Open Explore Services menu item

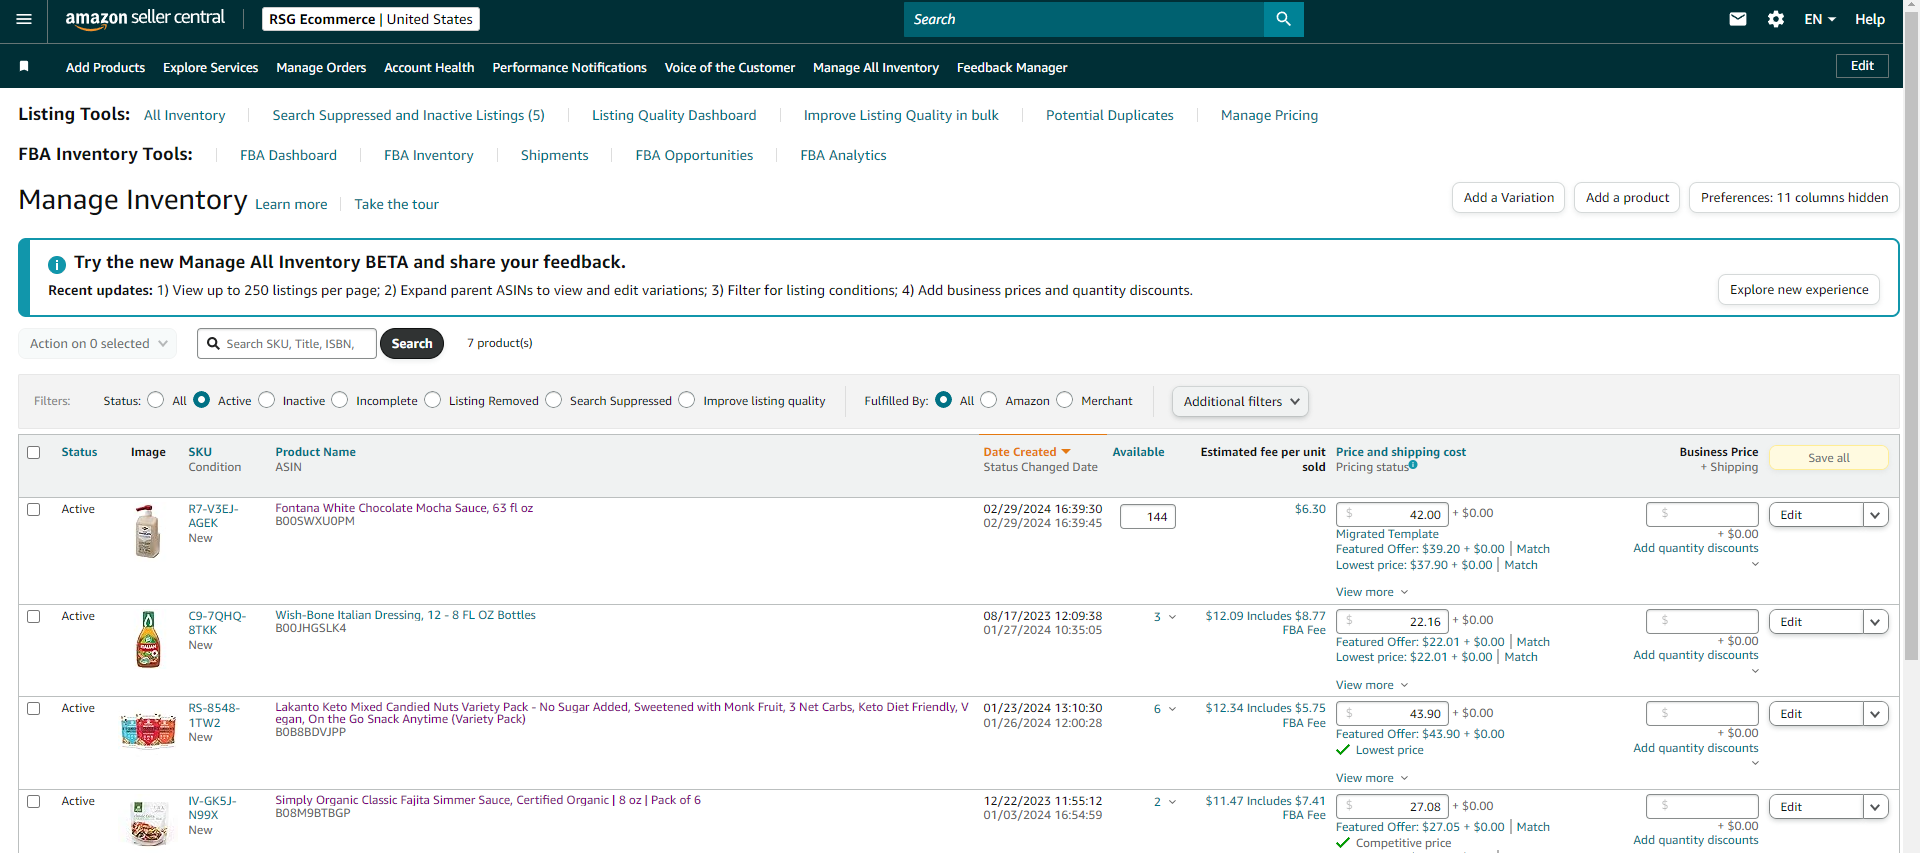(210, 67)
